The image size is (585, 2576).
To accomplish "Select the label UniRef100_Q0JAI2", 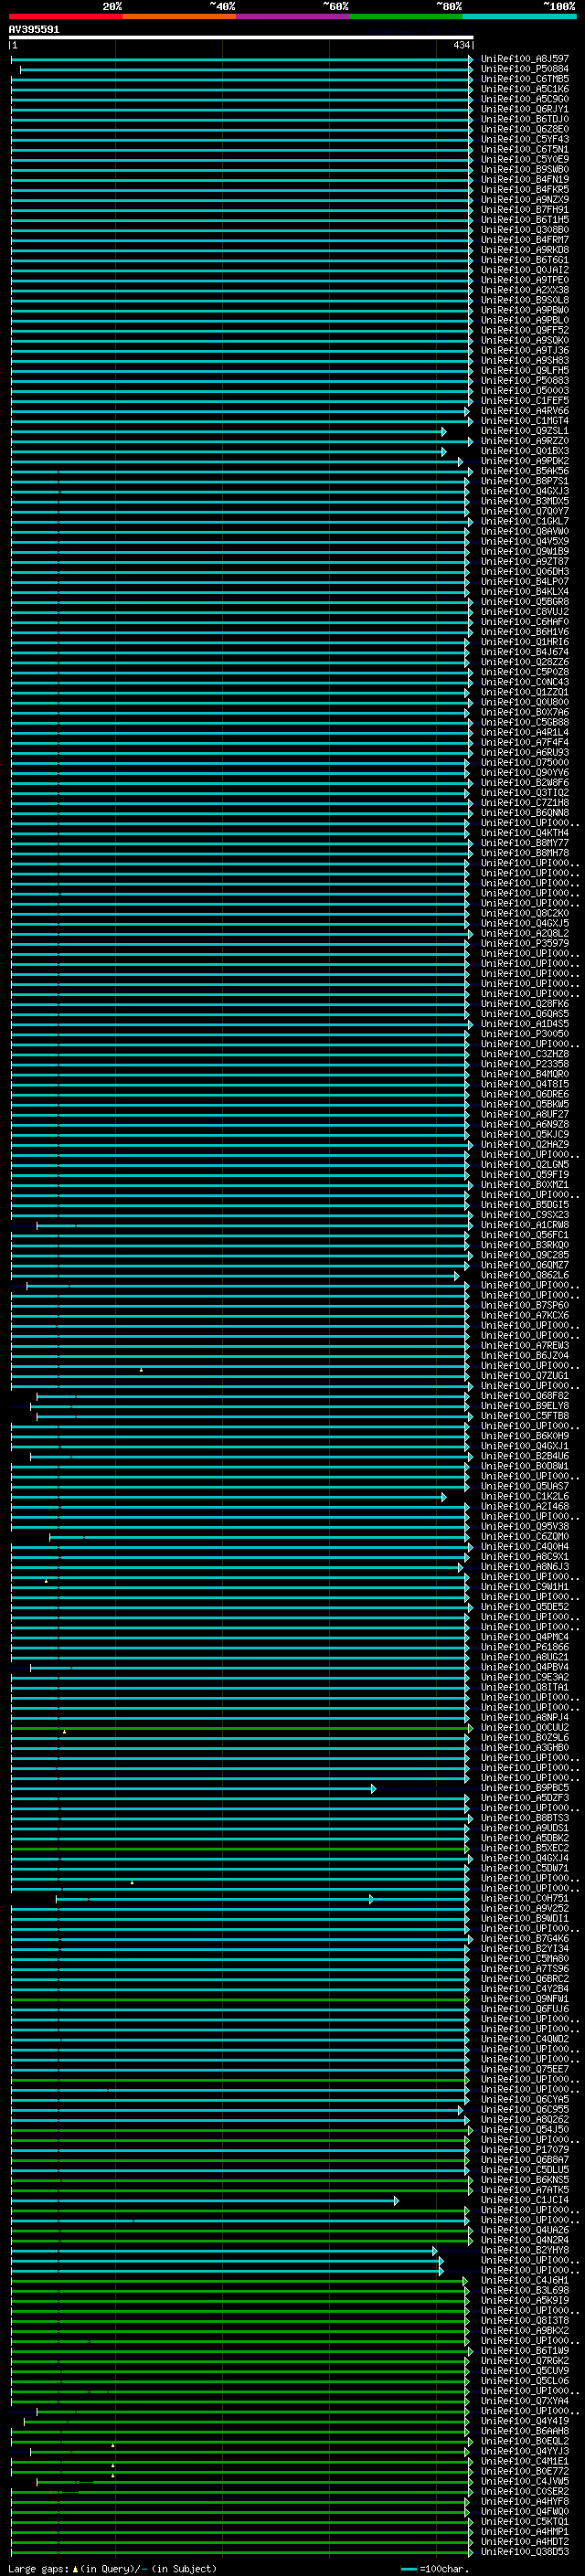I will 524,270.
